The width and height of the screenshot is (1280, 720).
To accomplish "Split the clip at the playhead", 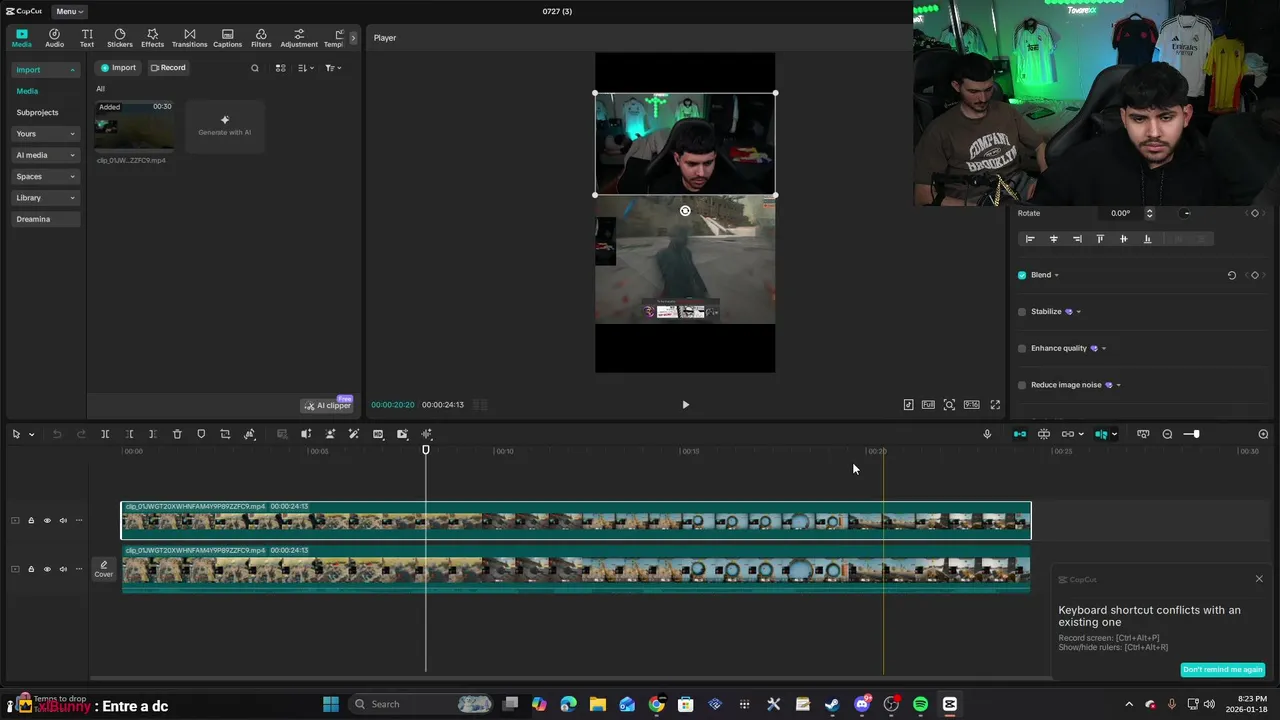I will pyautogui.click(x=105, y=434).
